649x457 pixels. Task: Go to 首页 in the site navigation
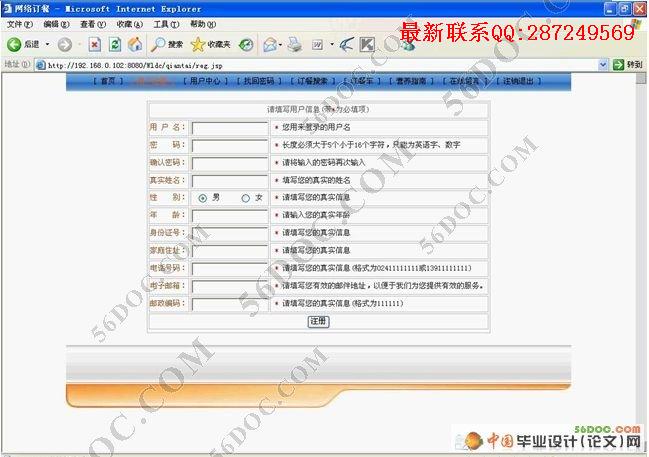tap(108, 81)
